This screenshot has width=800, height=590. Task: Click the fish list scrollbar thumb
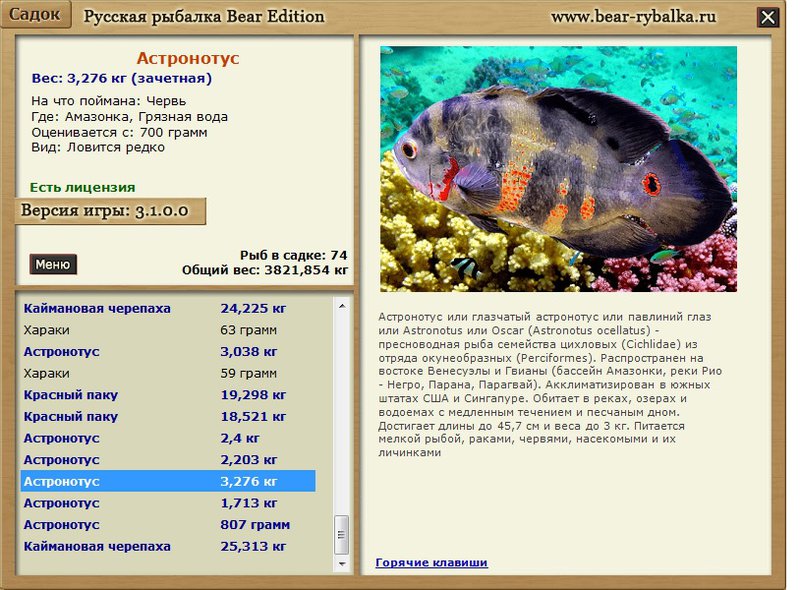click(x=342, y=533)
